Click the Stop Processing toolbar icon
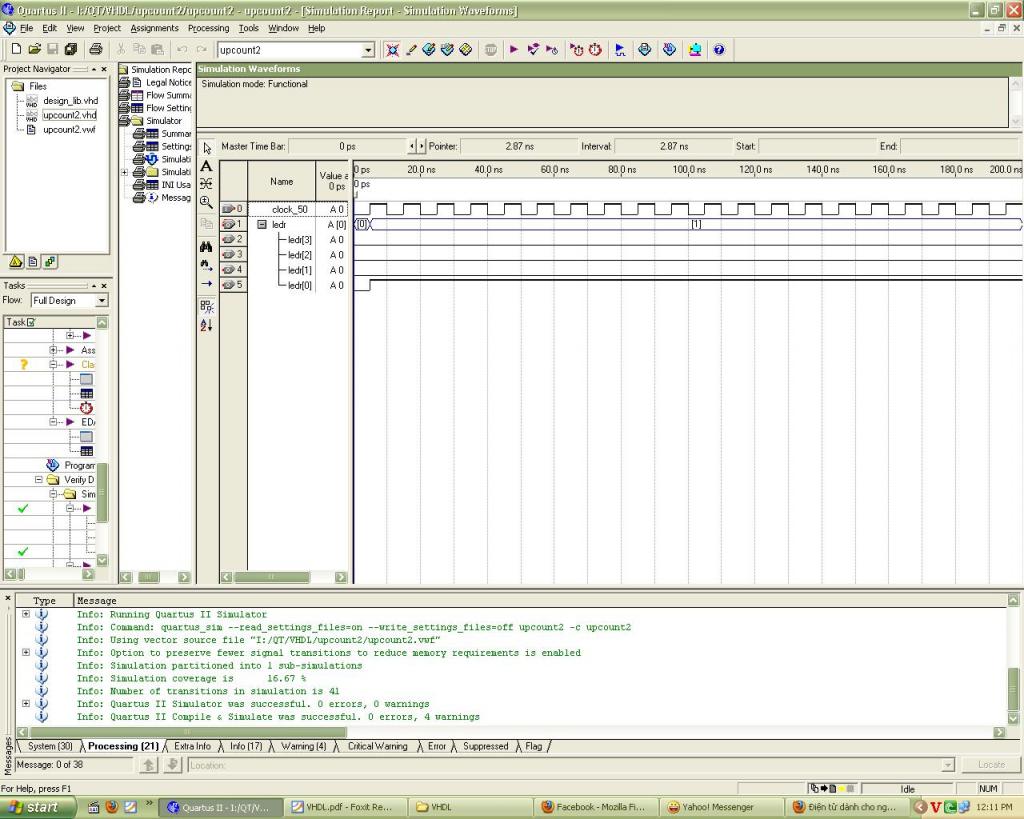 click(491, 49)
